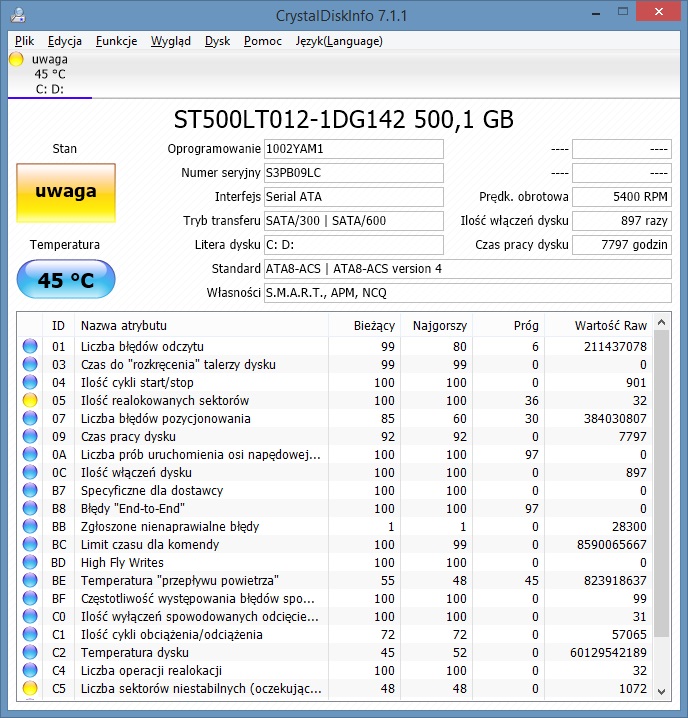The image size is (688, 718).
Task: Click the Oprogramowanie field 1002YAM1
Action: [354, 149]
